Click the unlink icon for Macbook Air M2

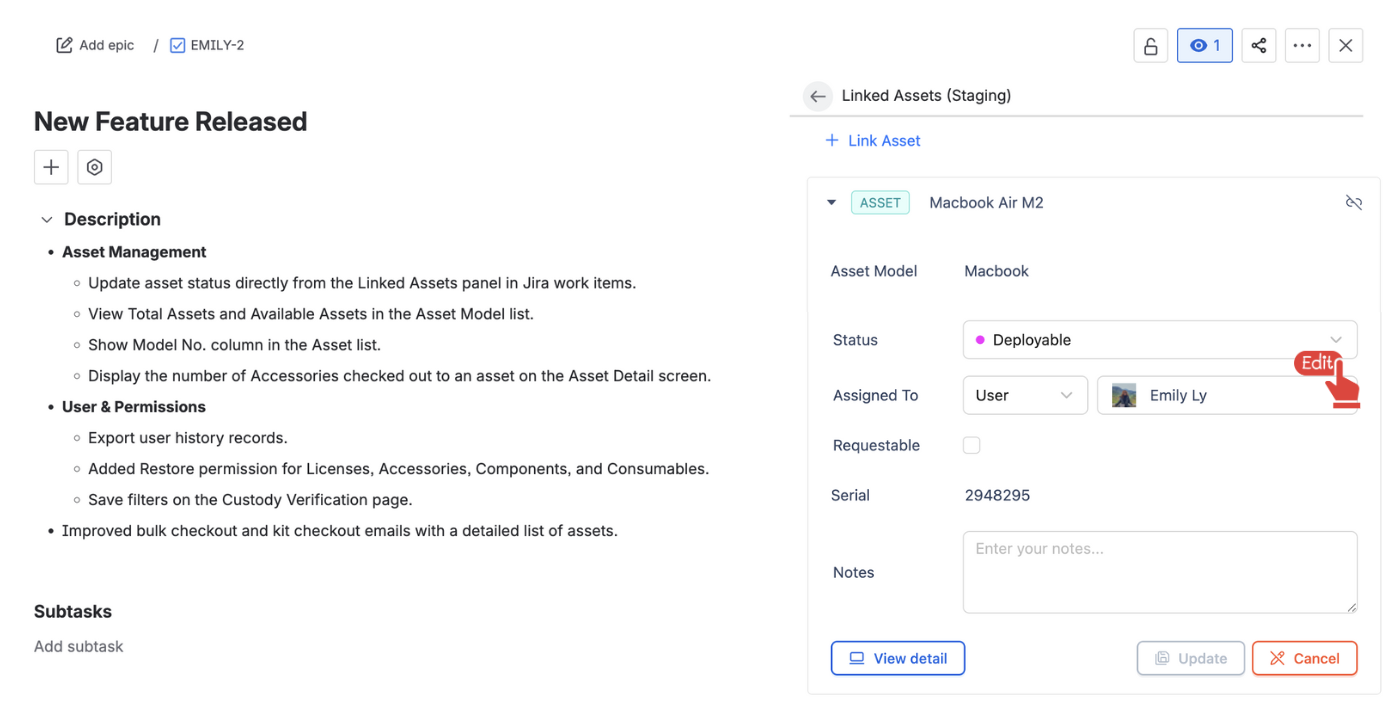tap(1353, 203)
